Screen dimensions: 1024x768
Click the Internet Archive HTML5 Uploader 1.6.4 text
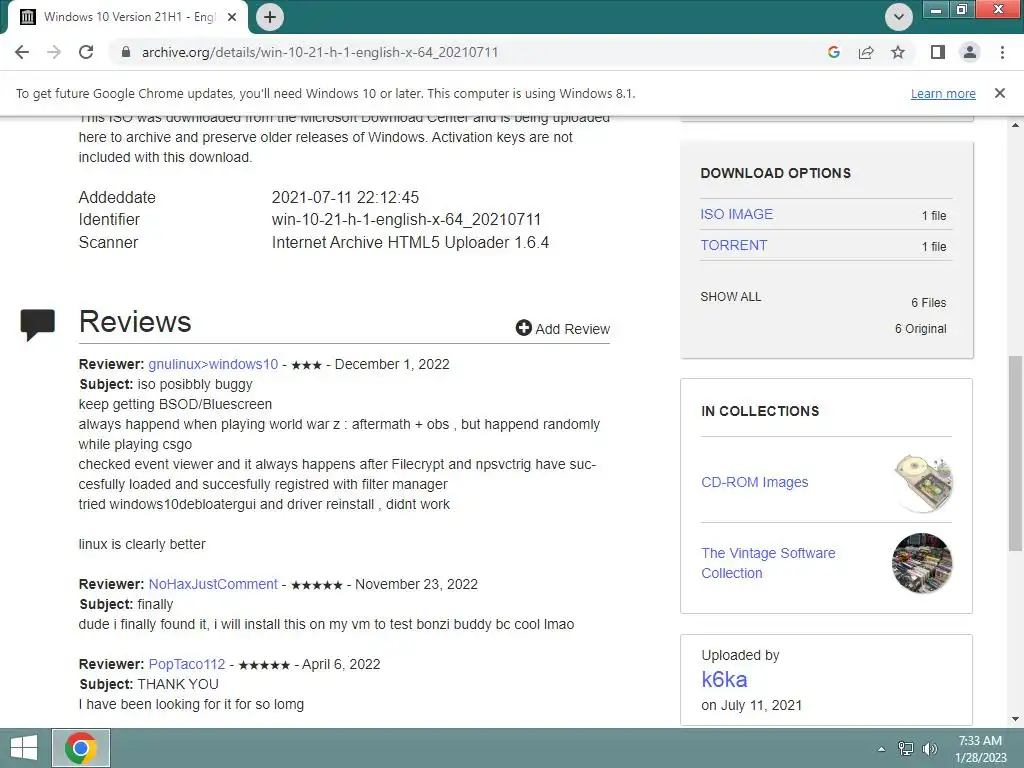[410, 242]
